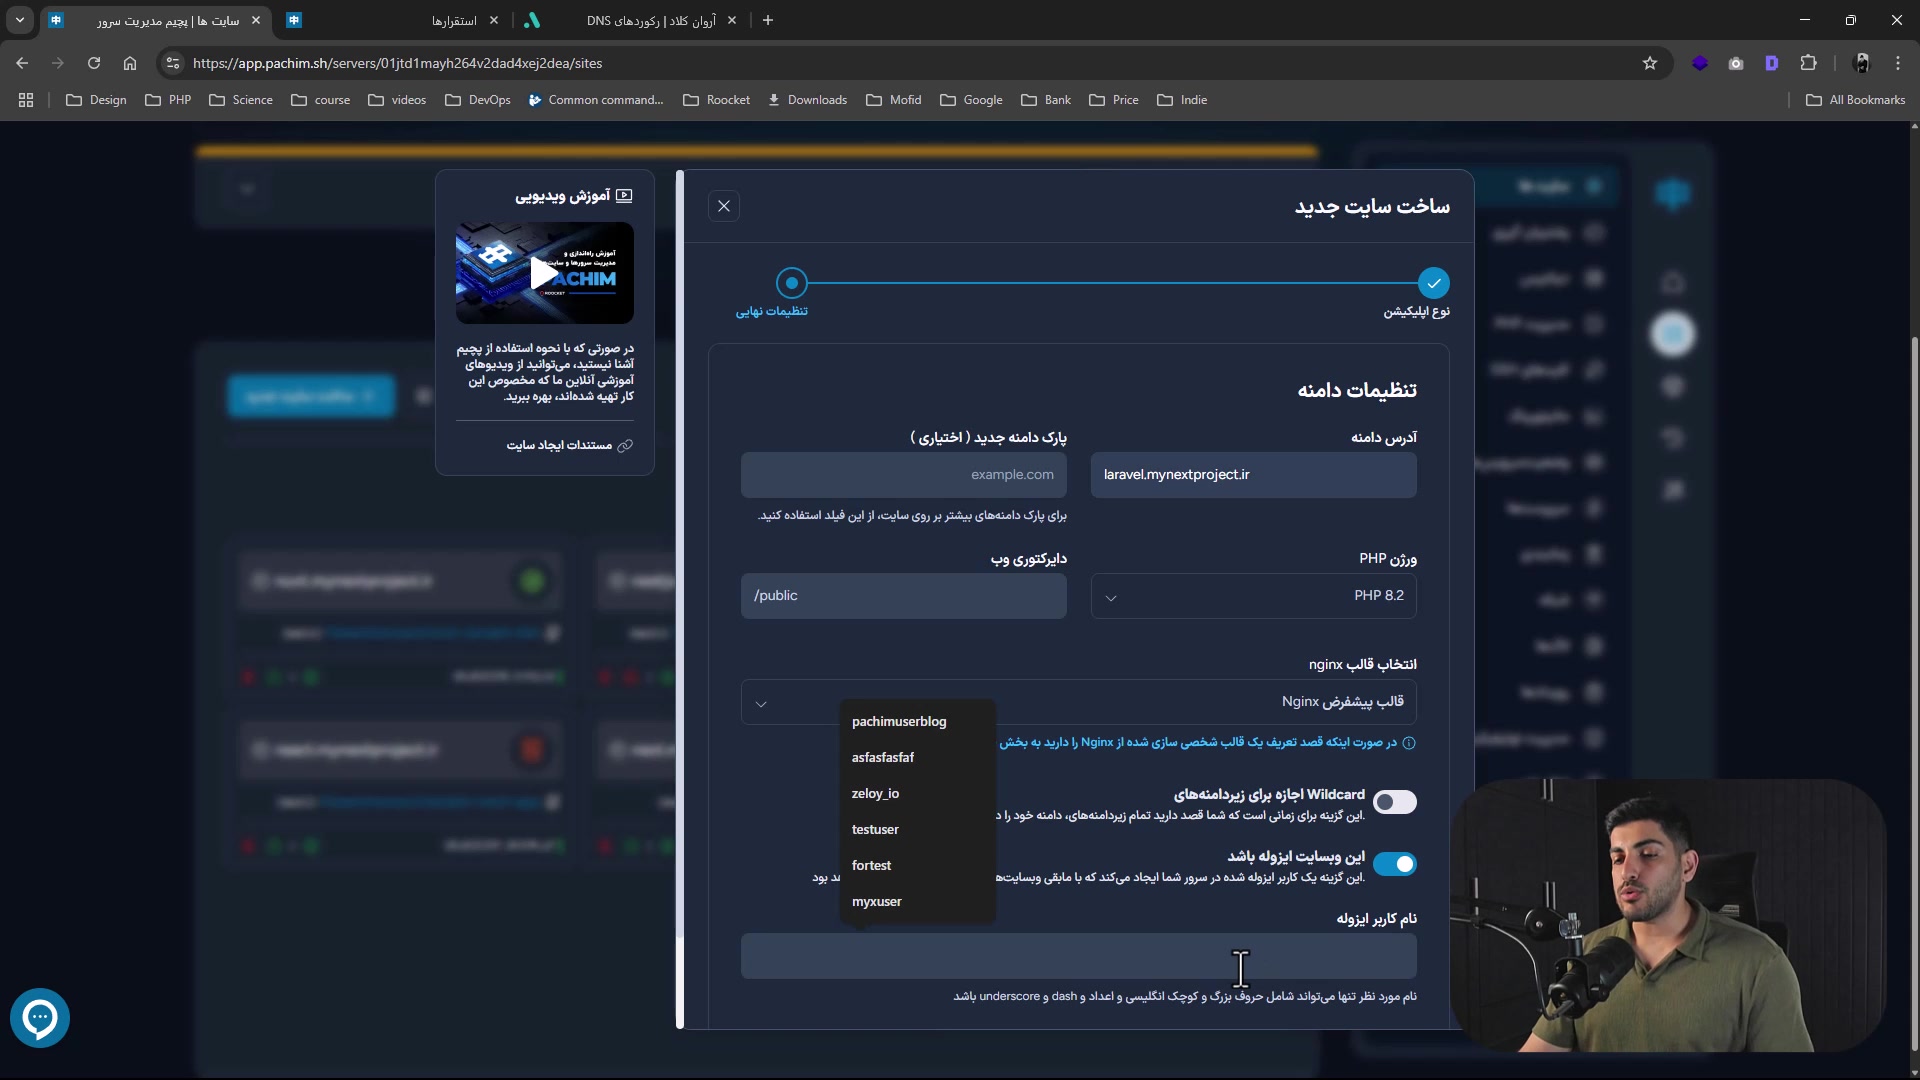
Task: Disable the isolated website toggle
Action: click(x=1394, y=864)
